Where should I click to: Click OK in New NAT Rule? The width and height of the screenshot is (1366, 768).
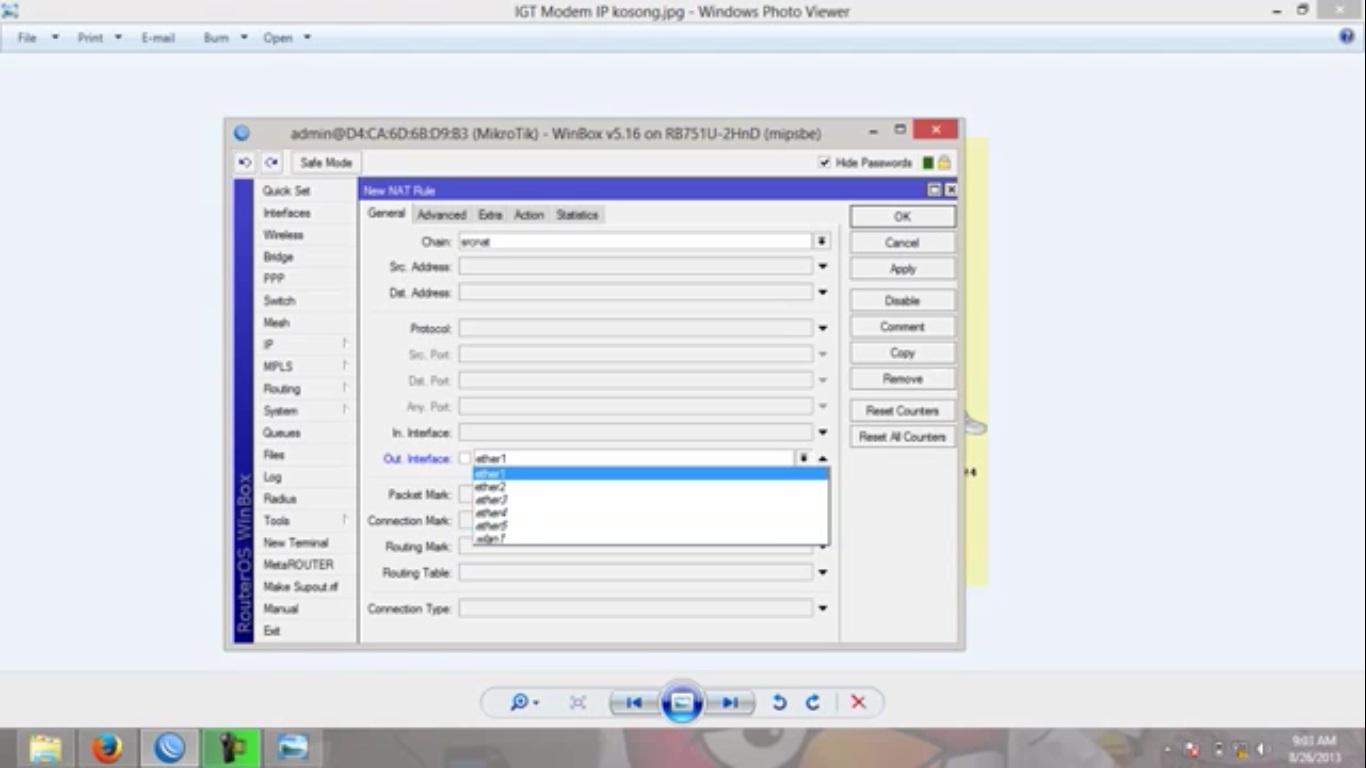click(902, 216)
